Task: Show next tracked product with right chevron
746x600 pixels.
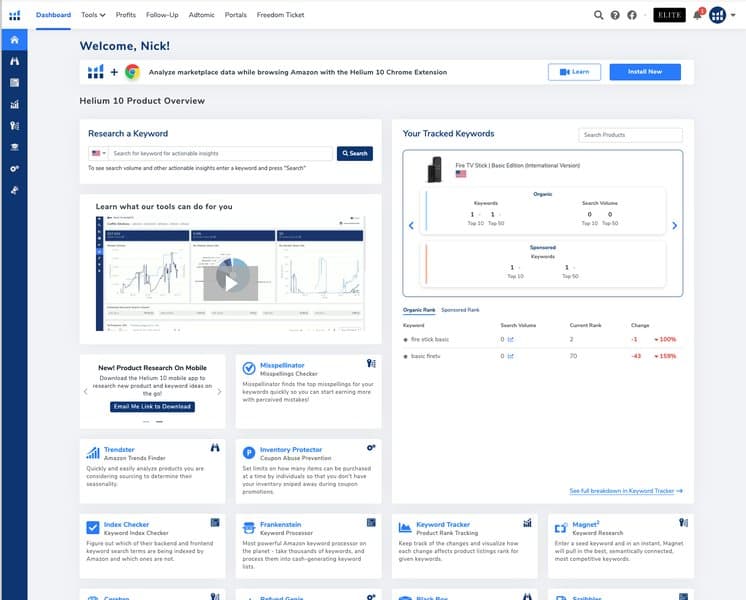Action: click(674, 226)
